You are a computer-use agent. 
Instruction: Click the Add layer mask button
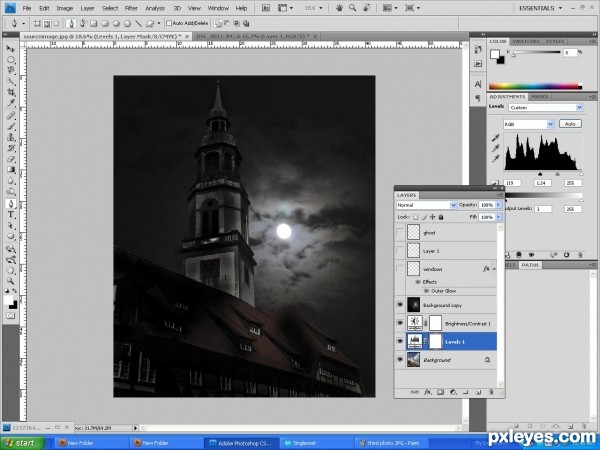pyautogui.click(x=440, y=392)
